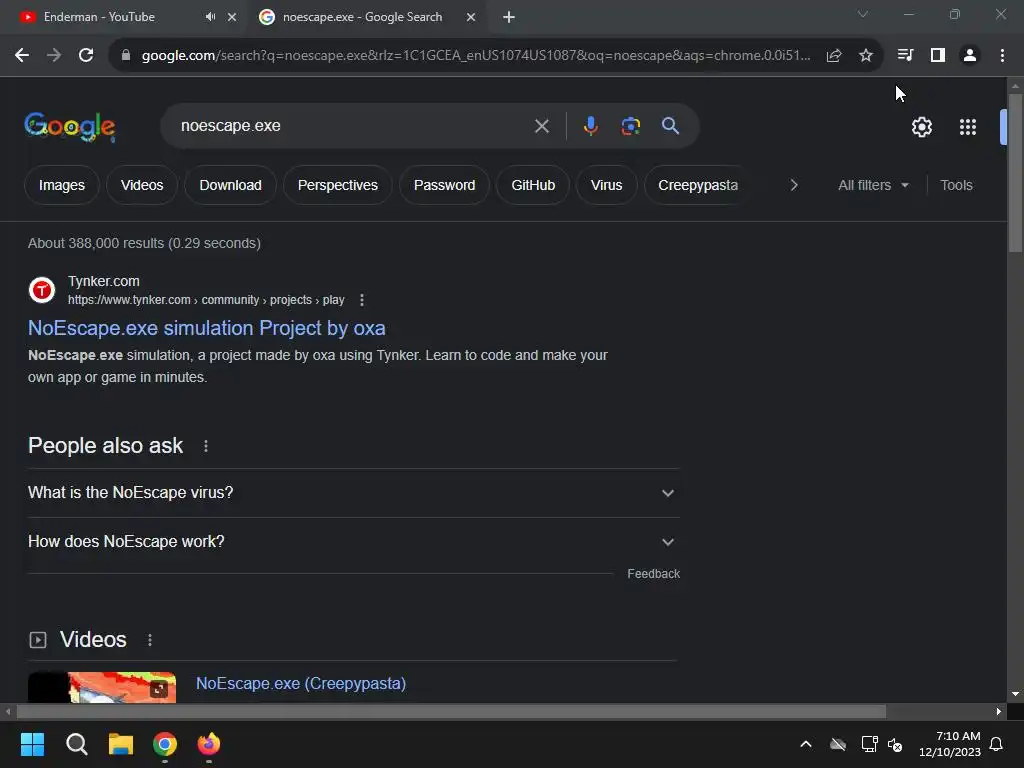Open Firefox from the taskbar
The width and height of the screenshot is (1024, 768).
[209, 744]
